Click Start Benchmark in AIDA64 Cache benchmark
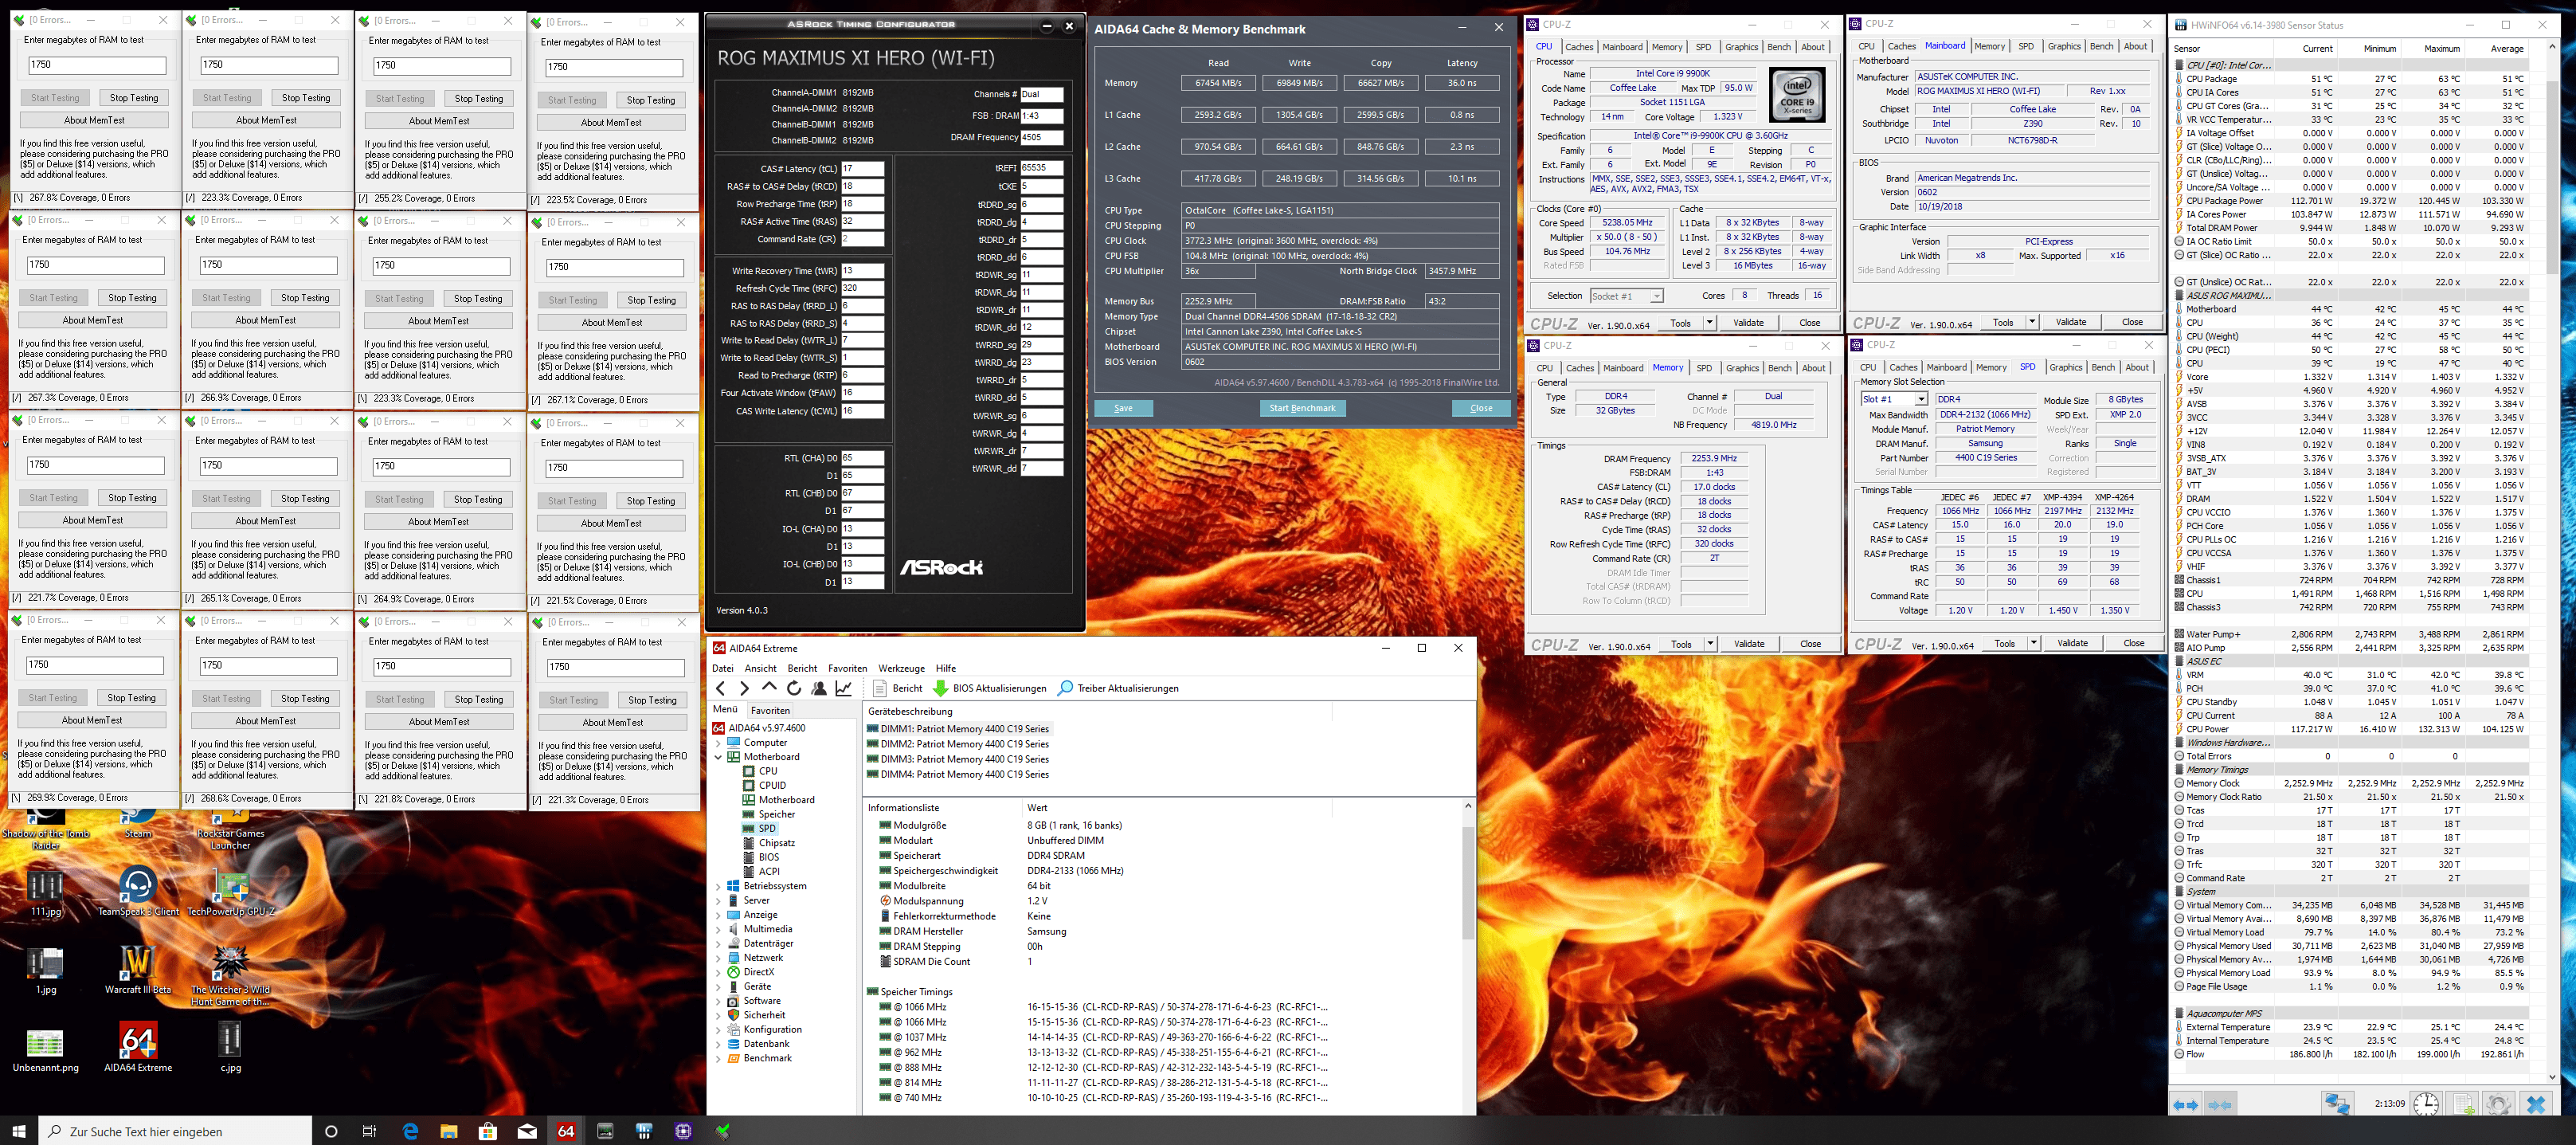This screenshot has height=1145, width=2576. 1302,408
